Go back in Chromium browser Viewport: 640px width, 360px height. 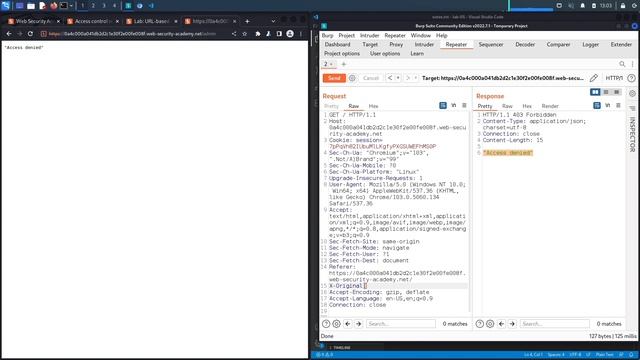(9, 34)
